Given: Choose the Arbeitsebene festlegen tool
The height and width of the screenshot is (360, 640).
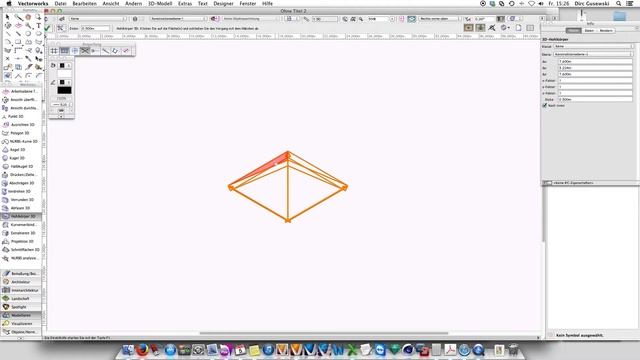Looking at the screenshot, I should (x=21, y=91).
